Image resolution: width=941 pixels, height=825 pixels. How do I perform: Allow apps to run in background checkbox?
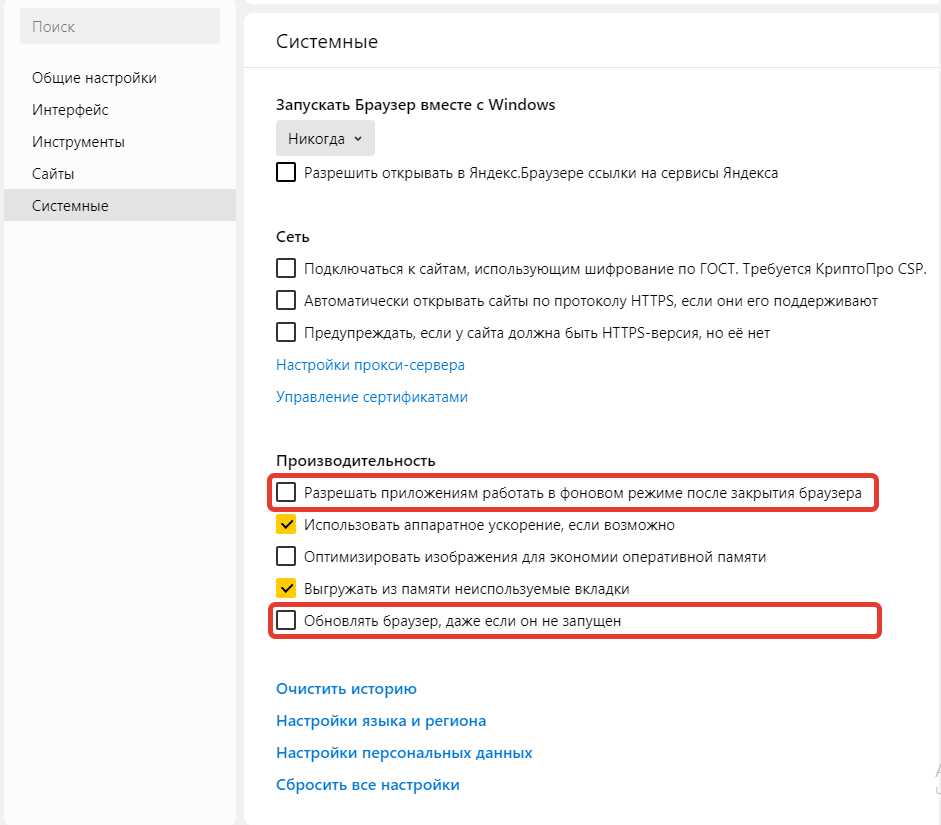[287, 492]
